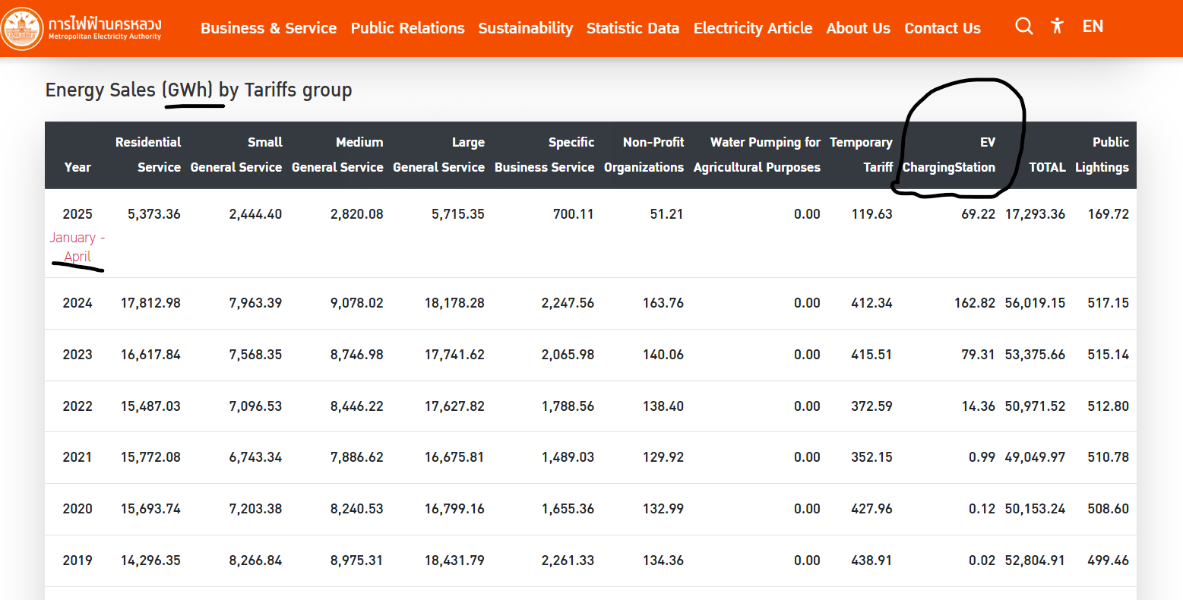Screen dimensions: 1183x600
Task: Click EV charging value 69.22
Action: (x=978, y=214)
